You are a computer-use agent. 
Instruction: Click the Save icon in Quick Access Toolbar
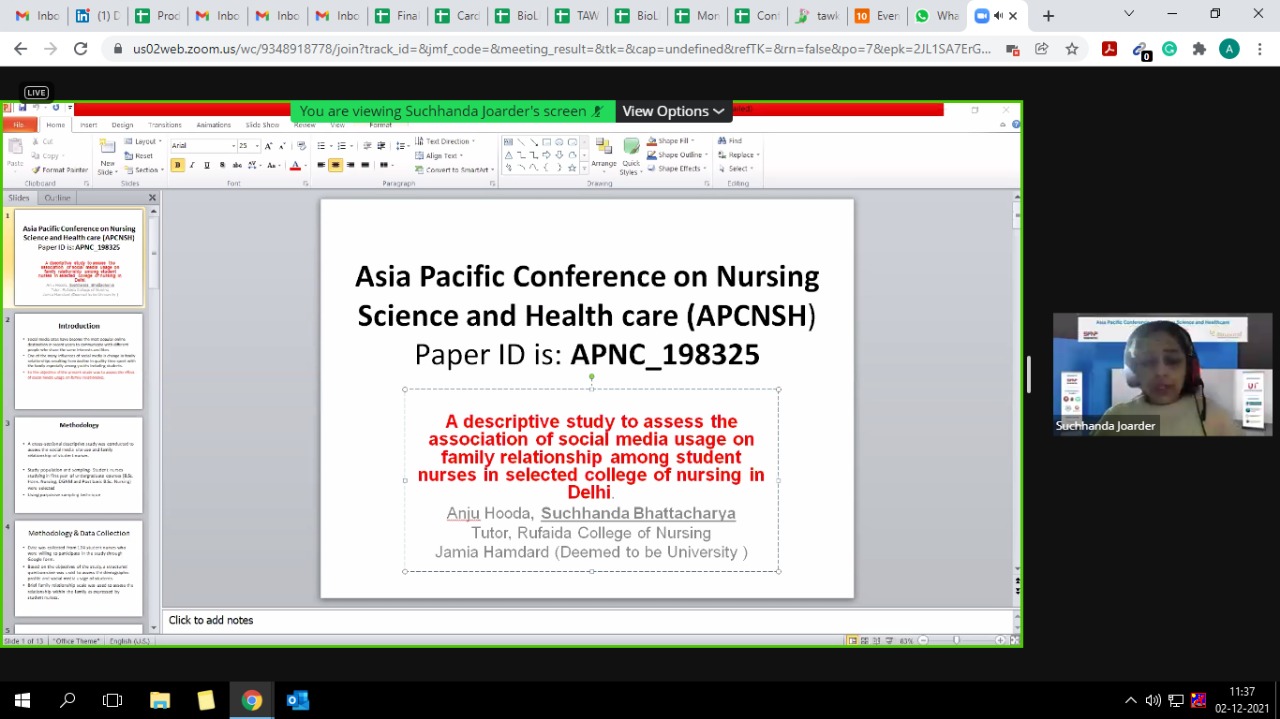point(22,107)
